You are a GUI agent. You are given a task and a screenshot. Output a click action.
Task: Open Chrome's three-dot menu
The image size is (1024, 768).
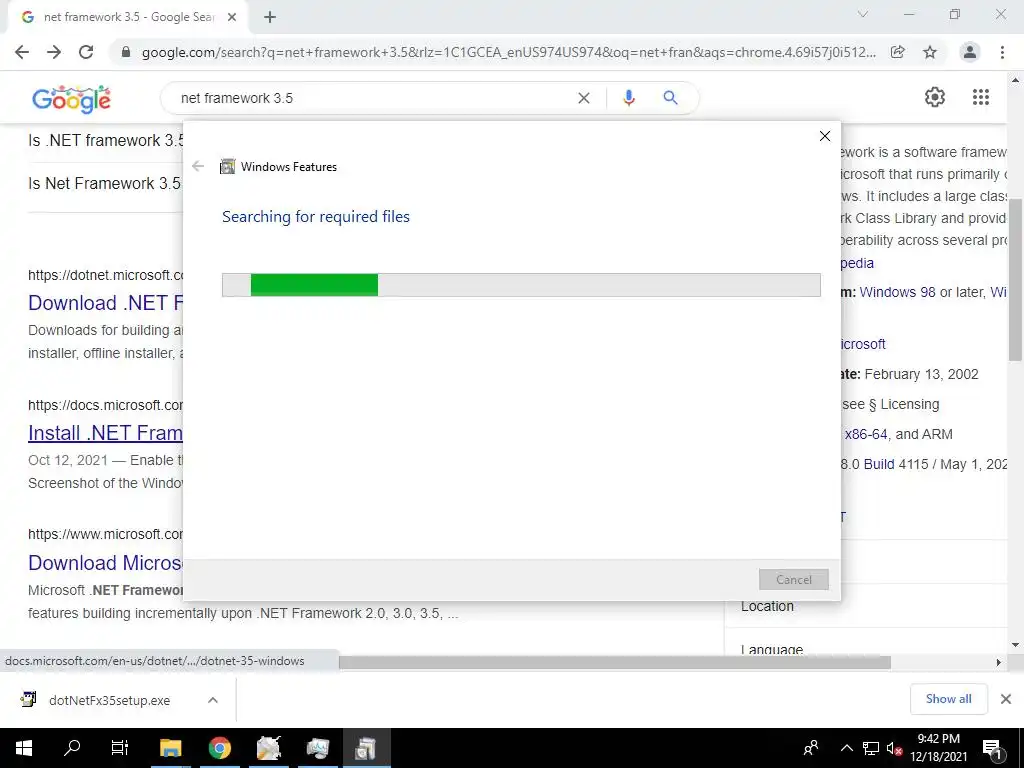pos(1002,52)
